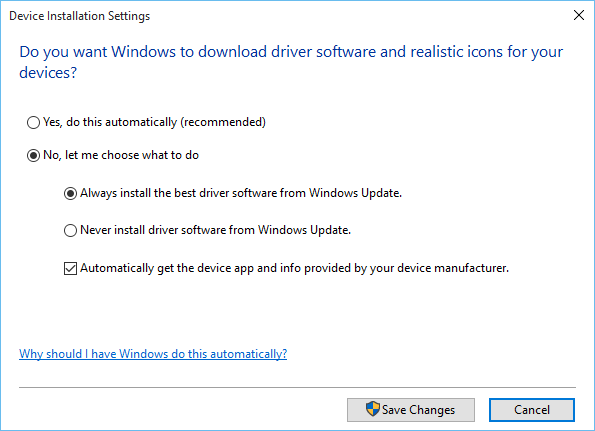The height and width of the screenshot is (431, 595).
Task: Click the Cancel button
Action: [x=532, y=410]
